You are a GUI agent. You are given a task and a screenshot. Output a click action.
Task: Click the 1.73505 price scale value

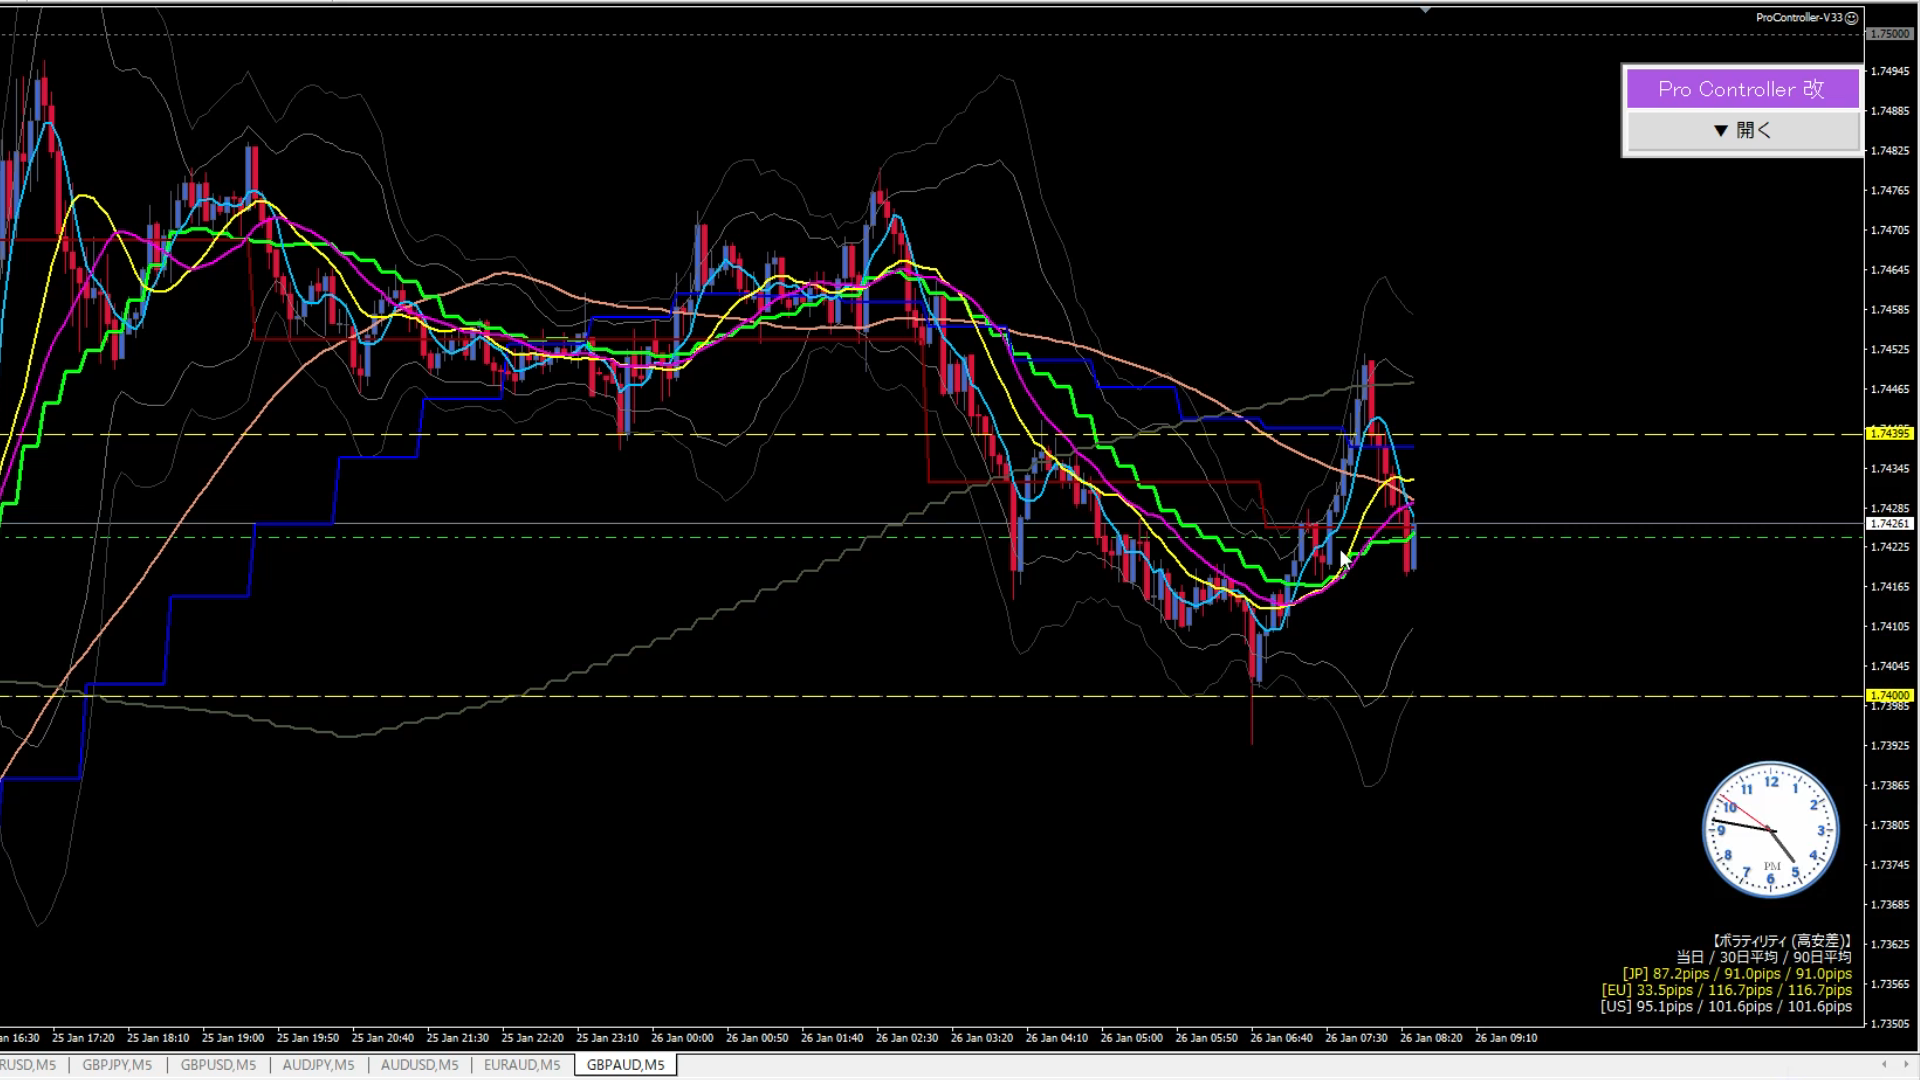click(x=1890, y=1024)
